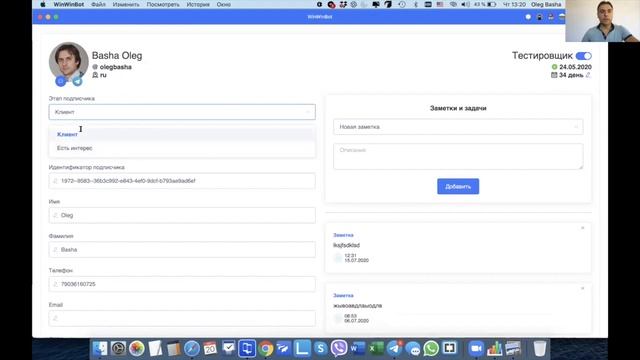Click the Telegram badge under the avatar
This screenshot has width=640, height=360.
(x=77, y=81)
